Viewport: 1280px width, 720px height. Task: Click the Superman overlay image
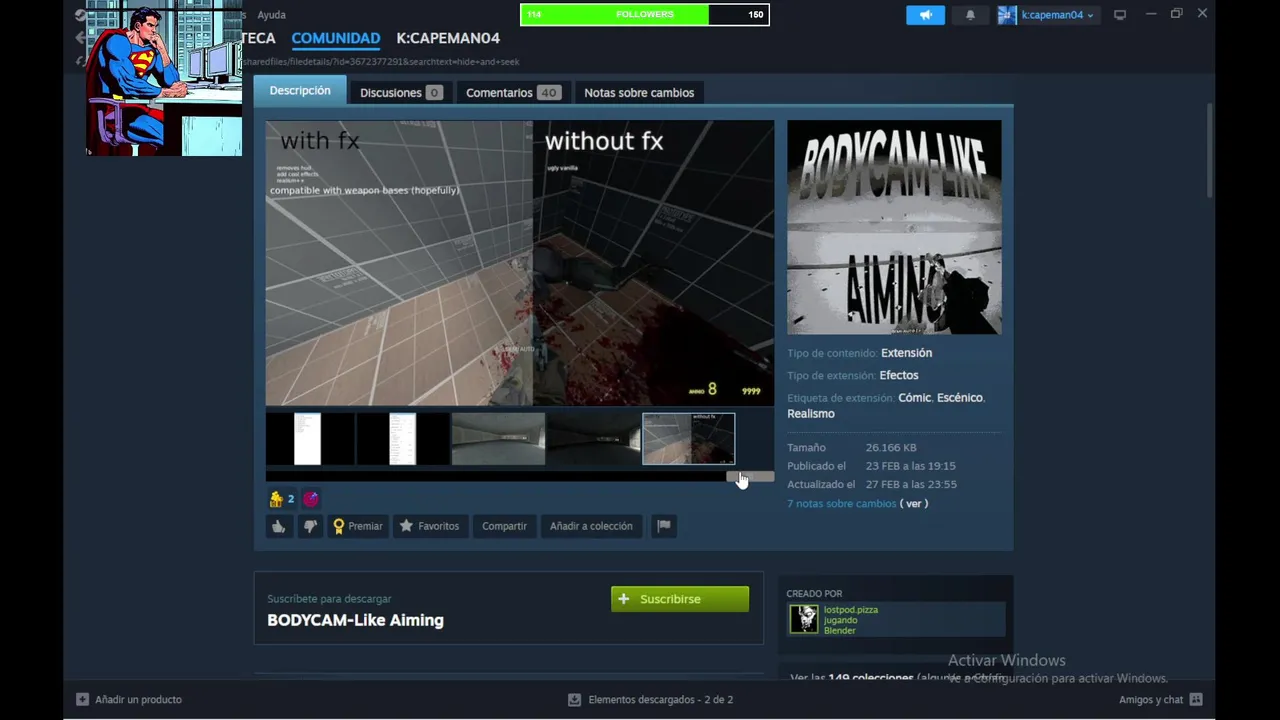pos(164,80)
